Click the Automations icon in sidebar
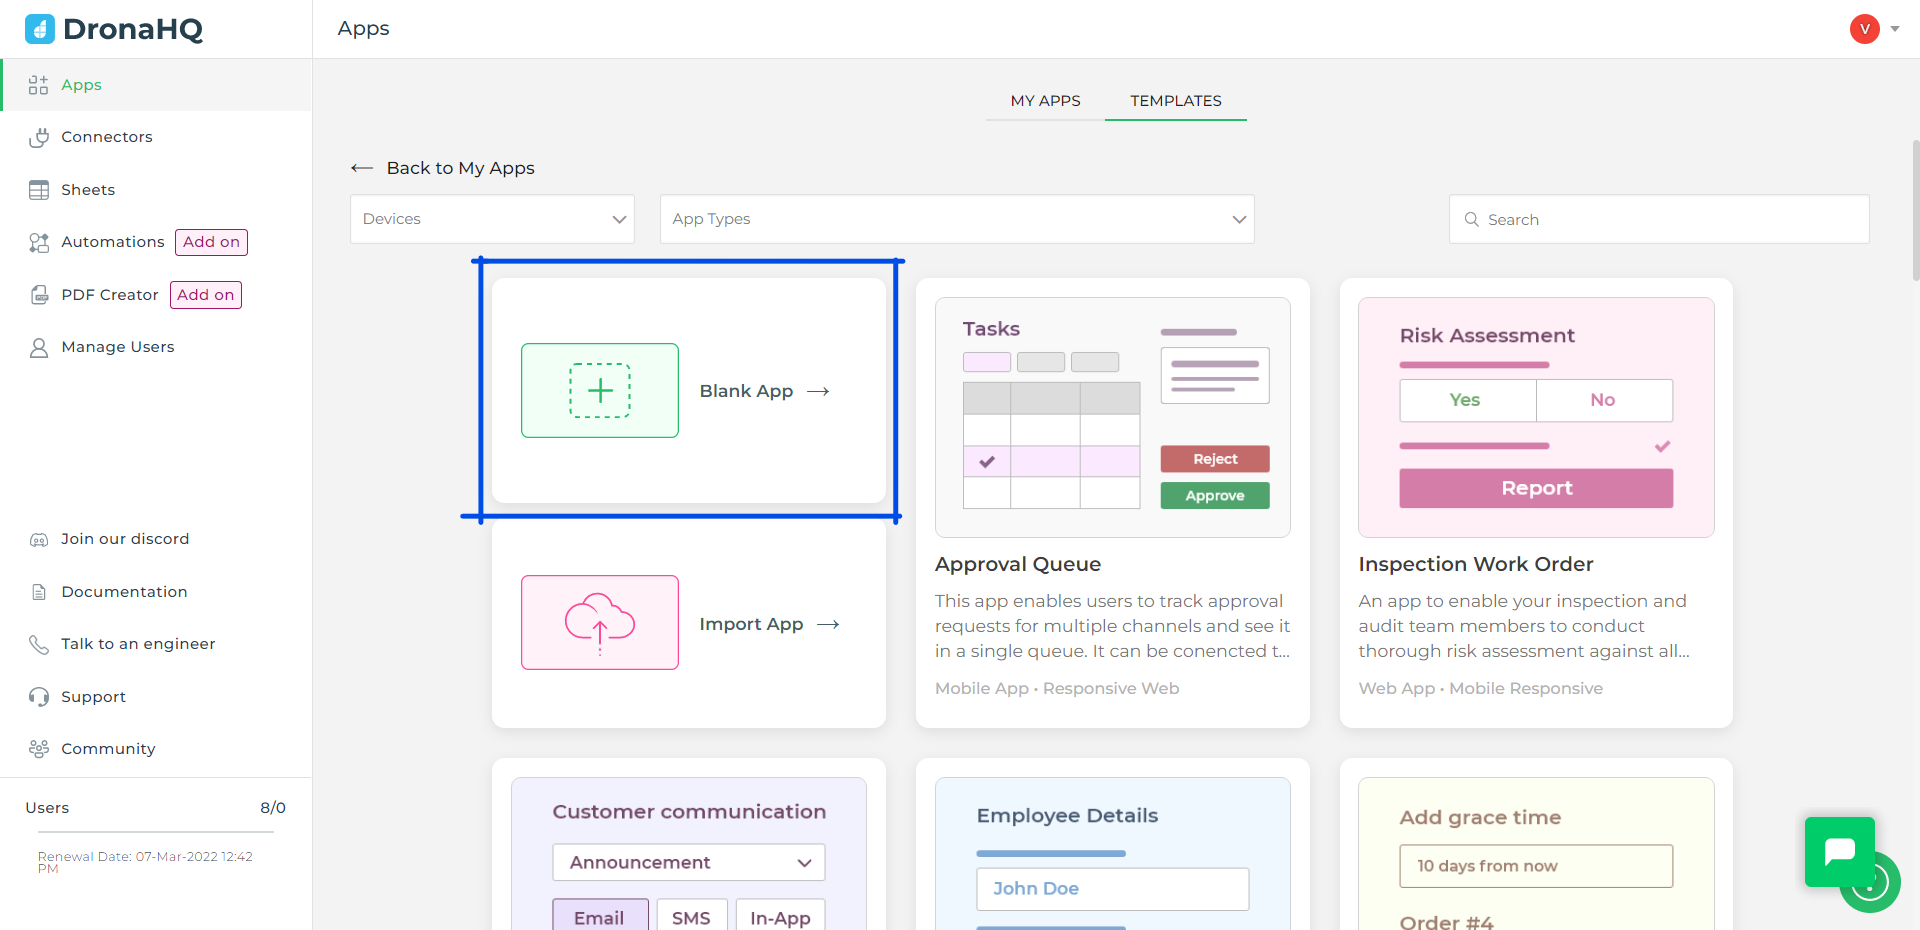This screenshot has height=930, width=1920. click(x=39, y=242)
